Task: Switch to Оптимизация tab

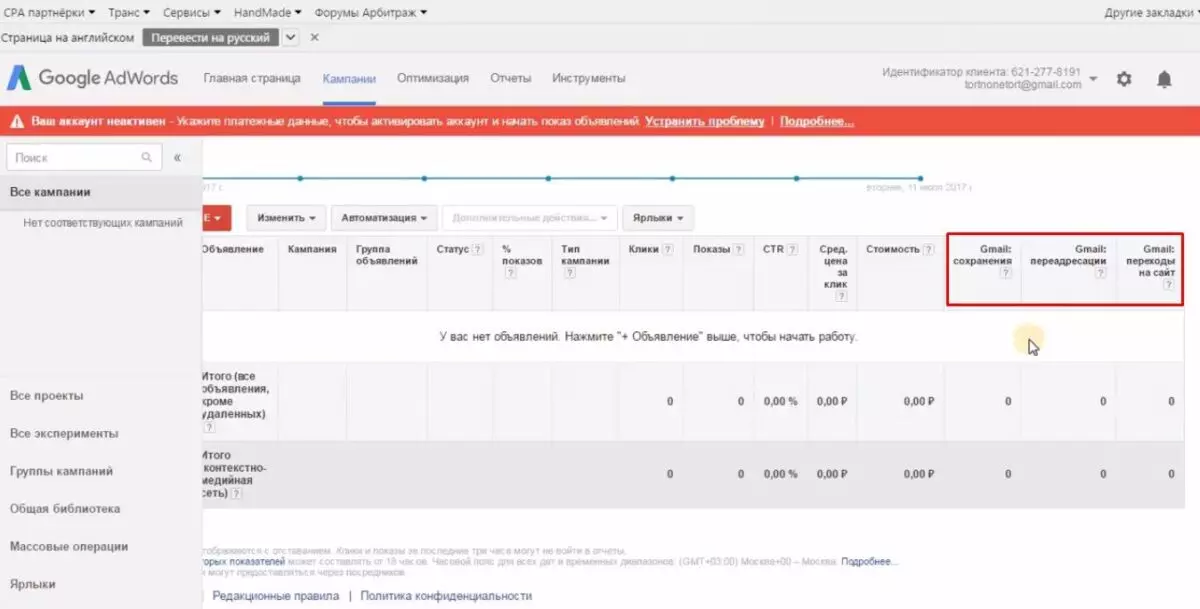Action: point(433,78)
